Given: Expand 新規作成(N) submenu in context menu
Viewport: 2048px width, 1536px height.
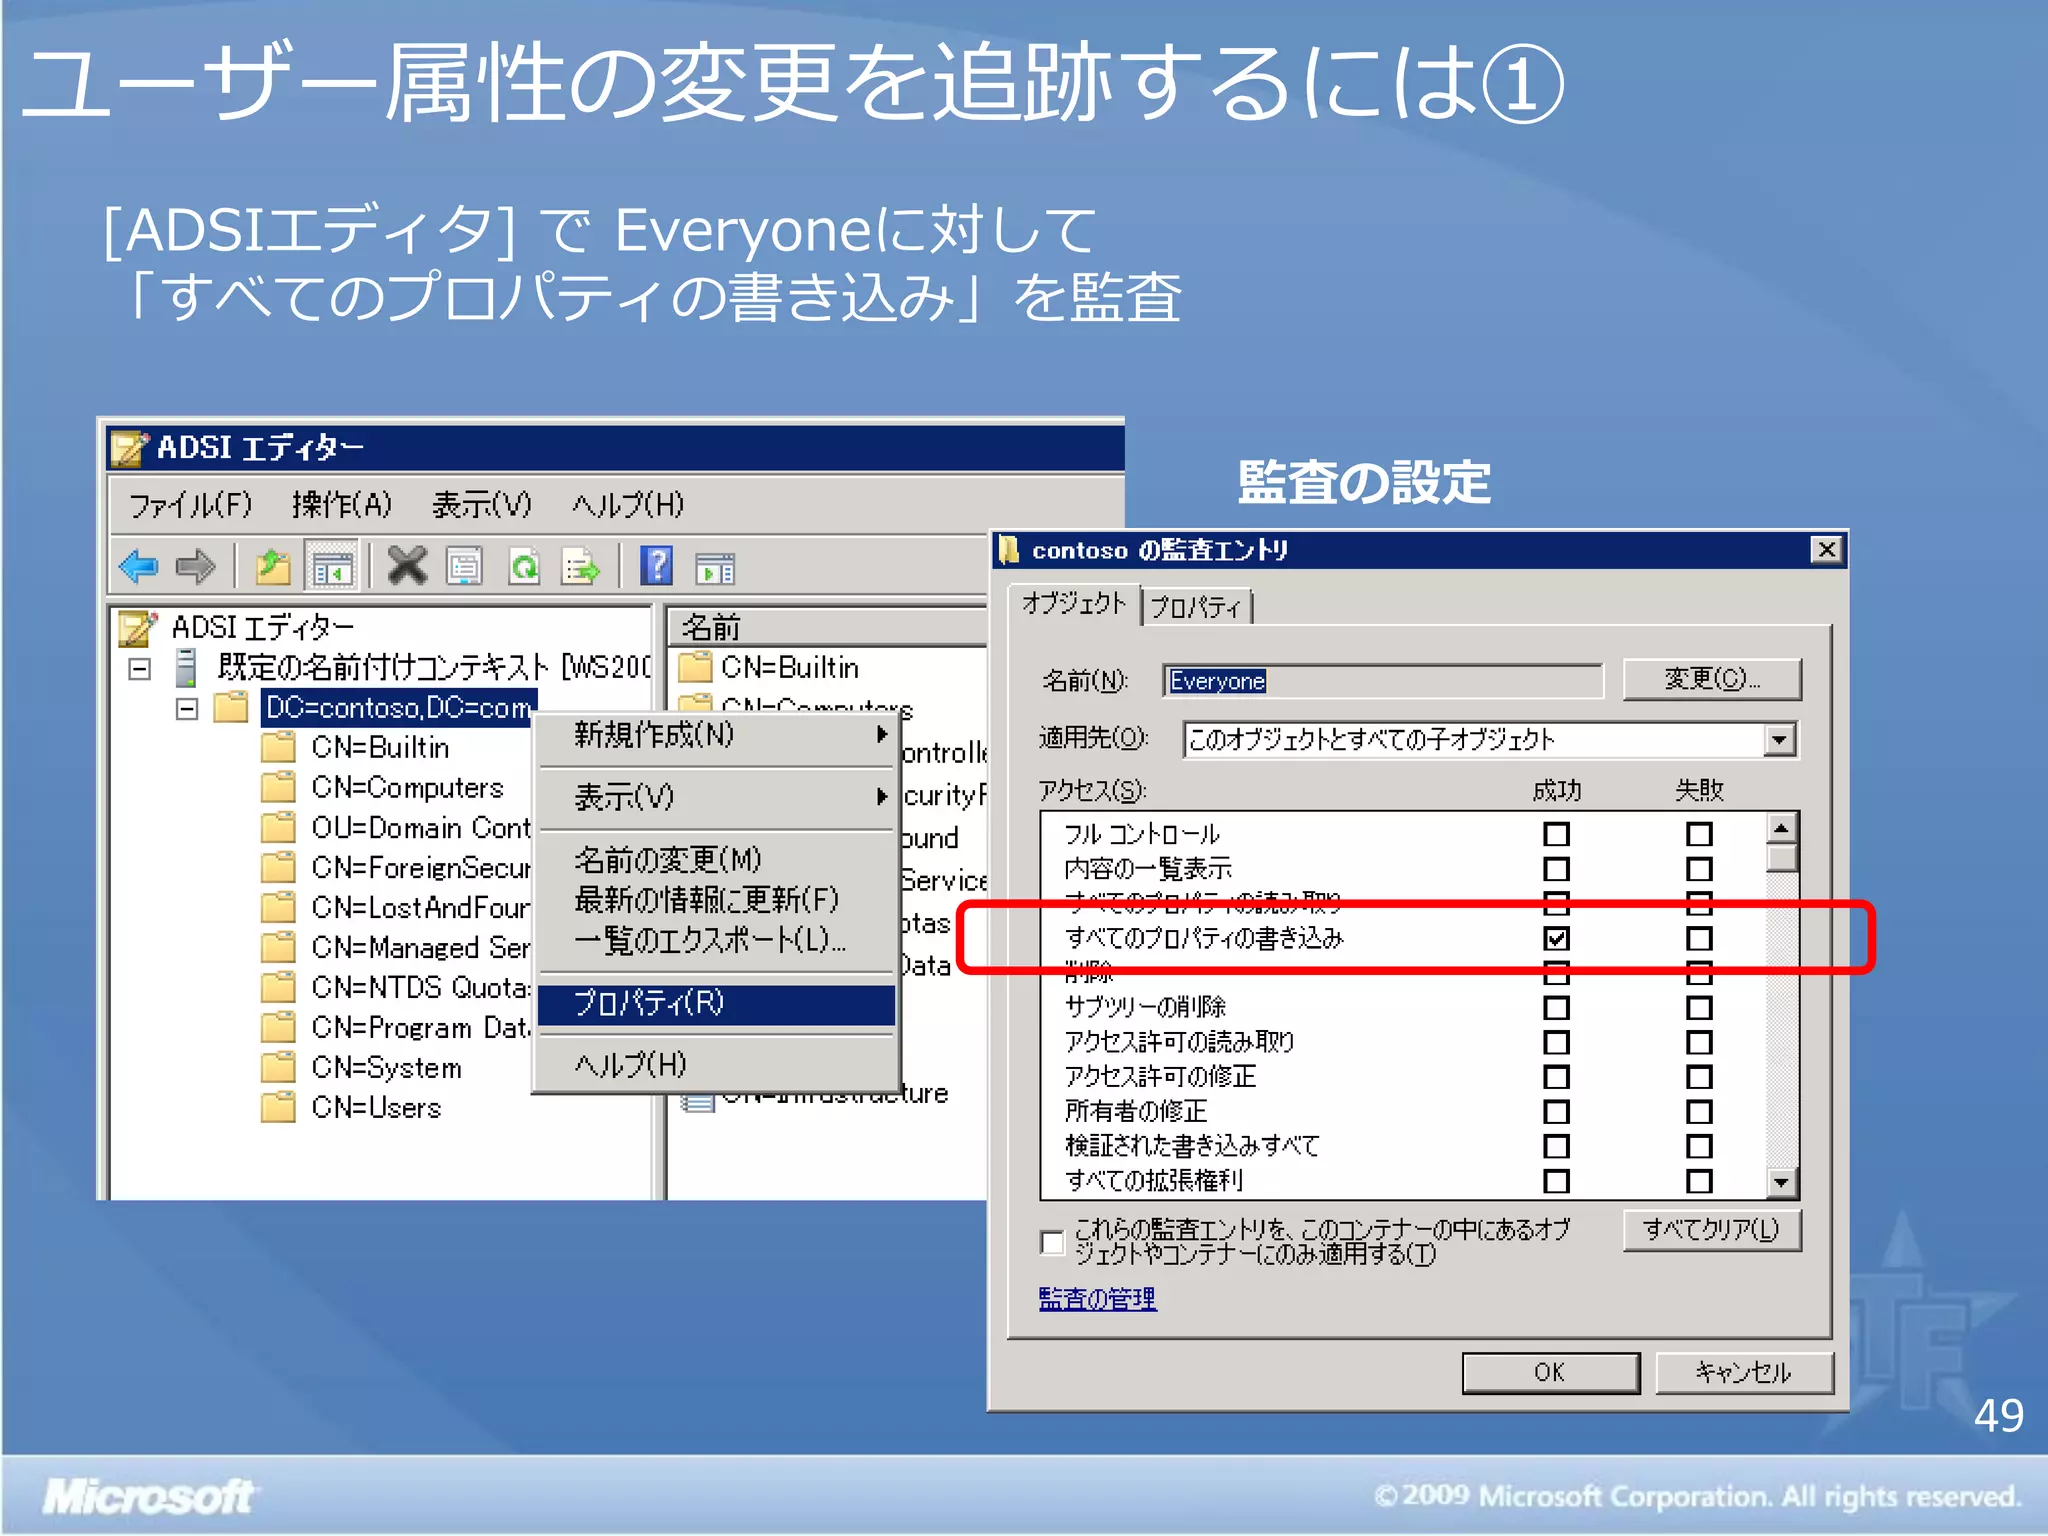Looking at the screenshot, I should click(x=881, y=735).
